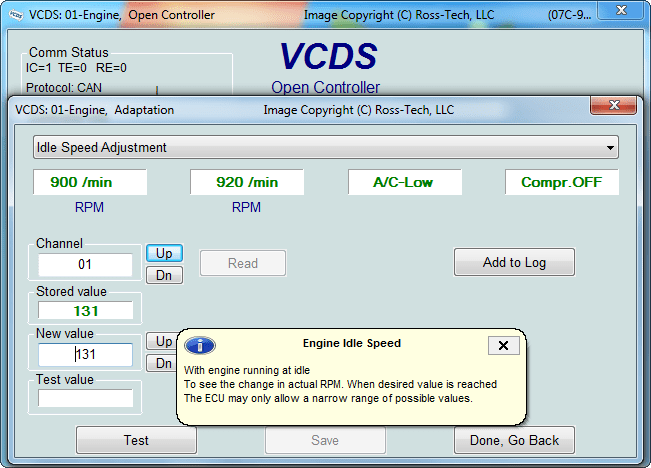Screen dimensions: 651x468
Task: Decrease channel with the Channel Dn button
Action: coord(164,275)
